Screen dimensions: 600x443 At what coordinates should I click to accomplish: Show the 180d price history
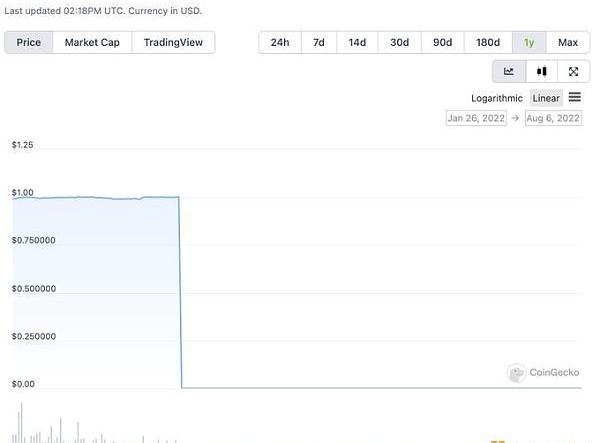pos(488,42)
